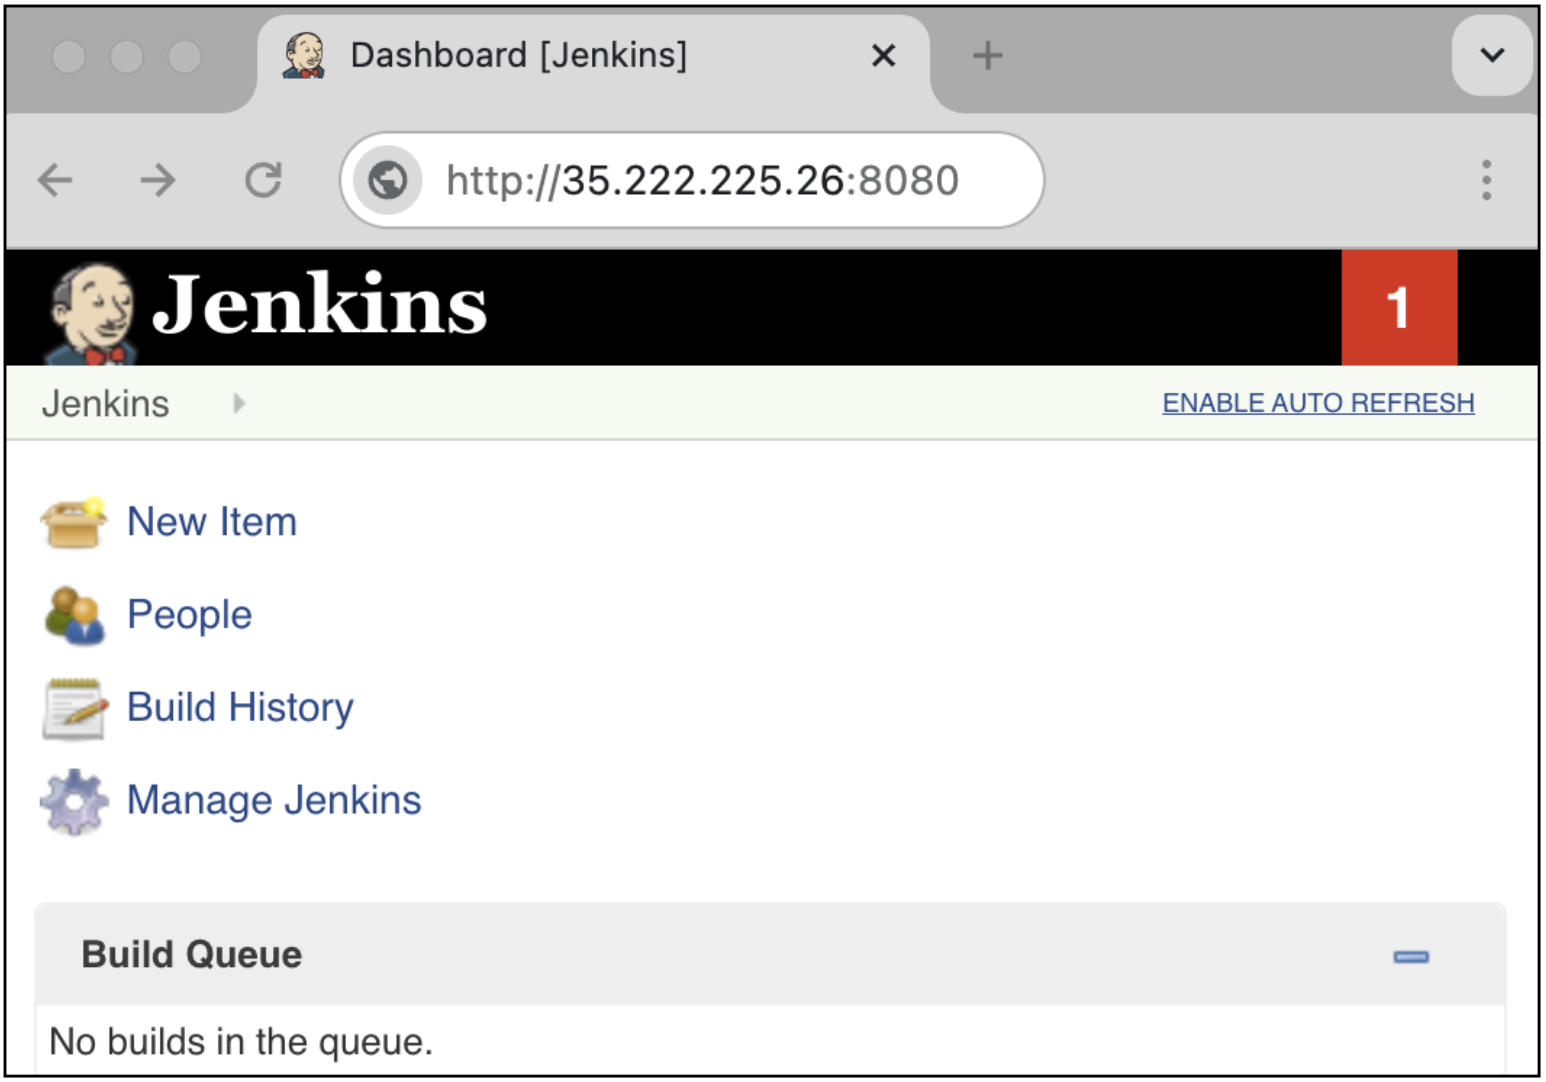This screenshot has width=1546, height=1082.
Task: Click the Jenkins breadcrumb link
Action: tap(105, 404)
